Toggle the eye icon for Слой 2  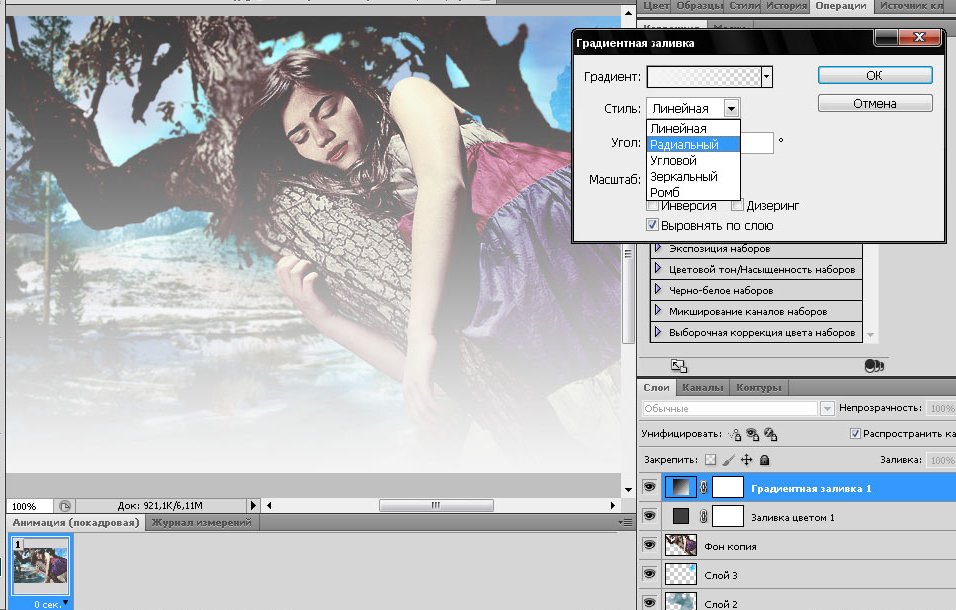click(649, 602)
